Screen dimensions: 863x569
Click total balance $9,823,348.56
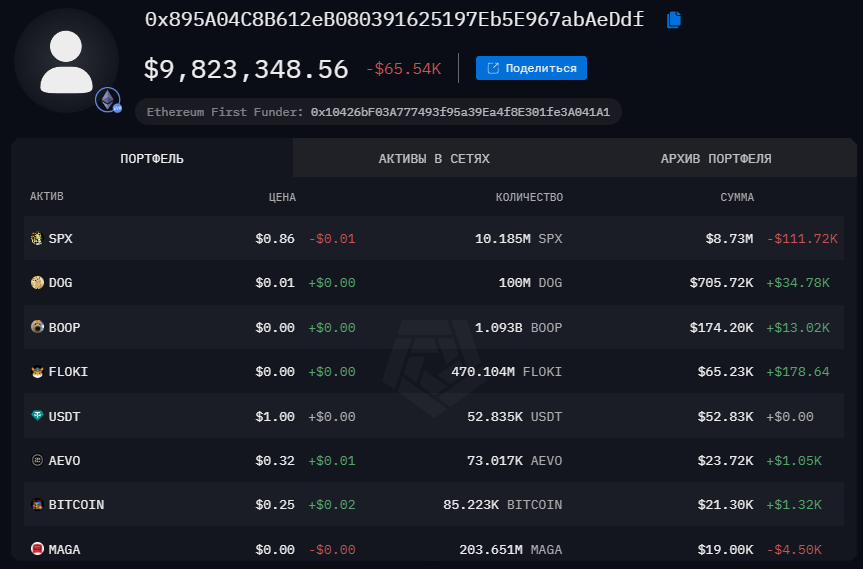tap(246, 69)
